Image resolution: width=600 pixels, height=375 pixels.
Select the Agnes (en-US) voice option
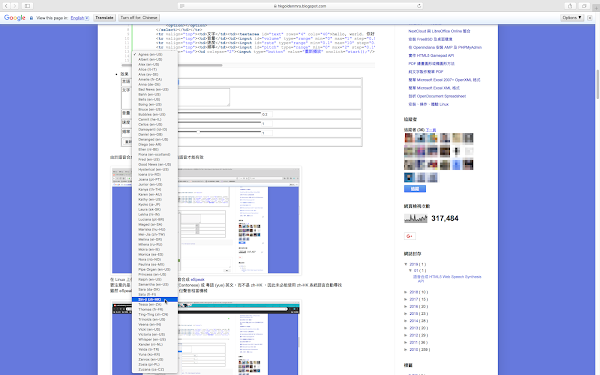[155, 54]
